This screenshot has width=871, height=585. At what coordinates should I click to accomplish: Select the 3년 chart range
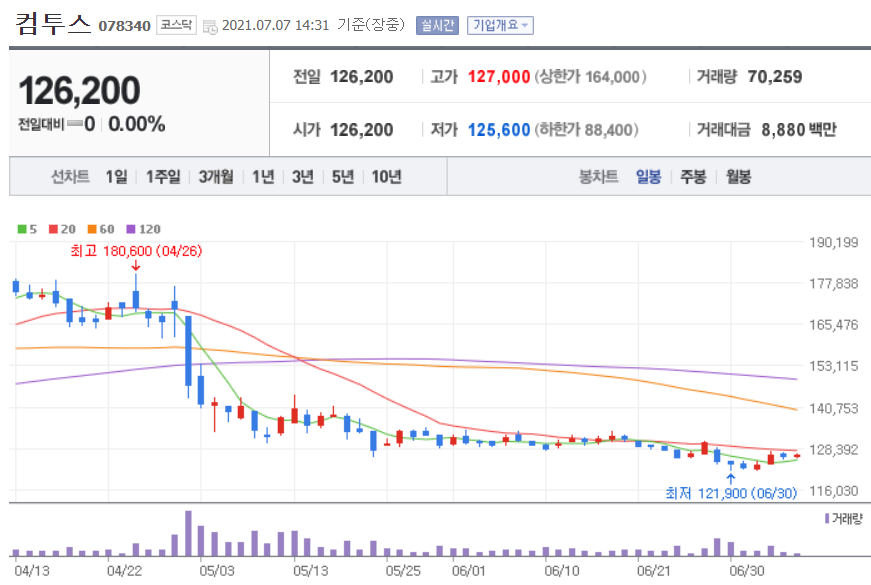[303, 177]
